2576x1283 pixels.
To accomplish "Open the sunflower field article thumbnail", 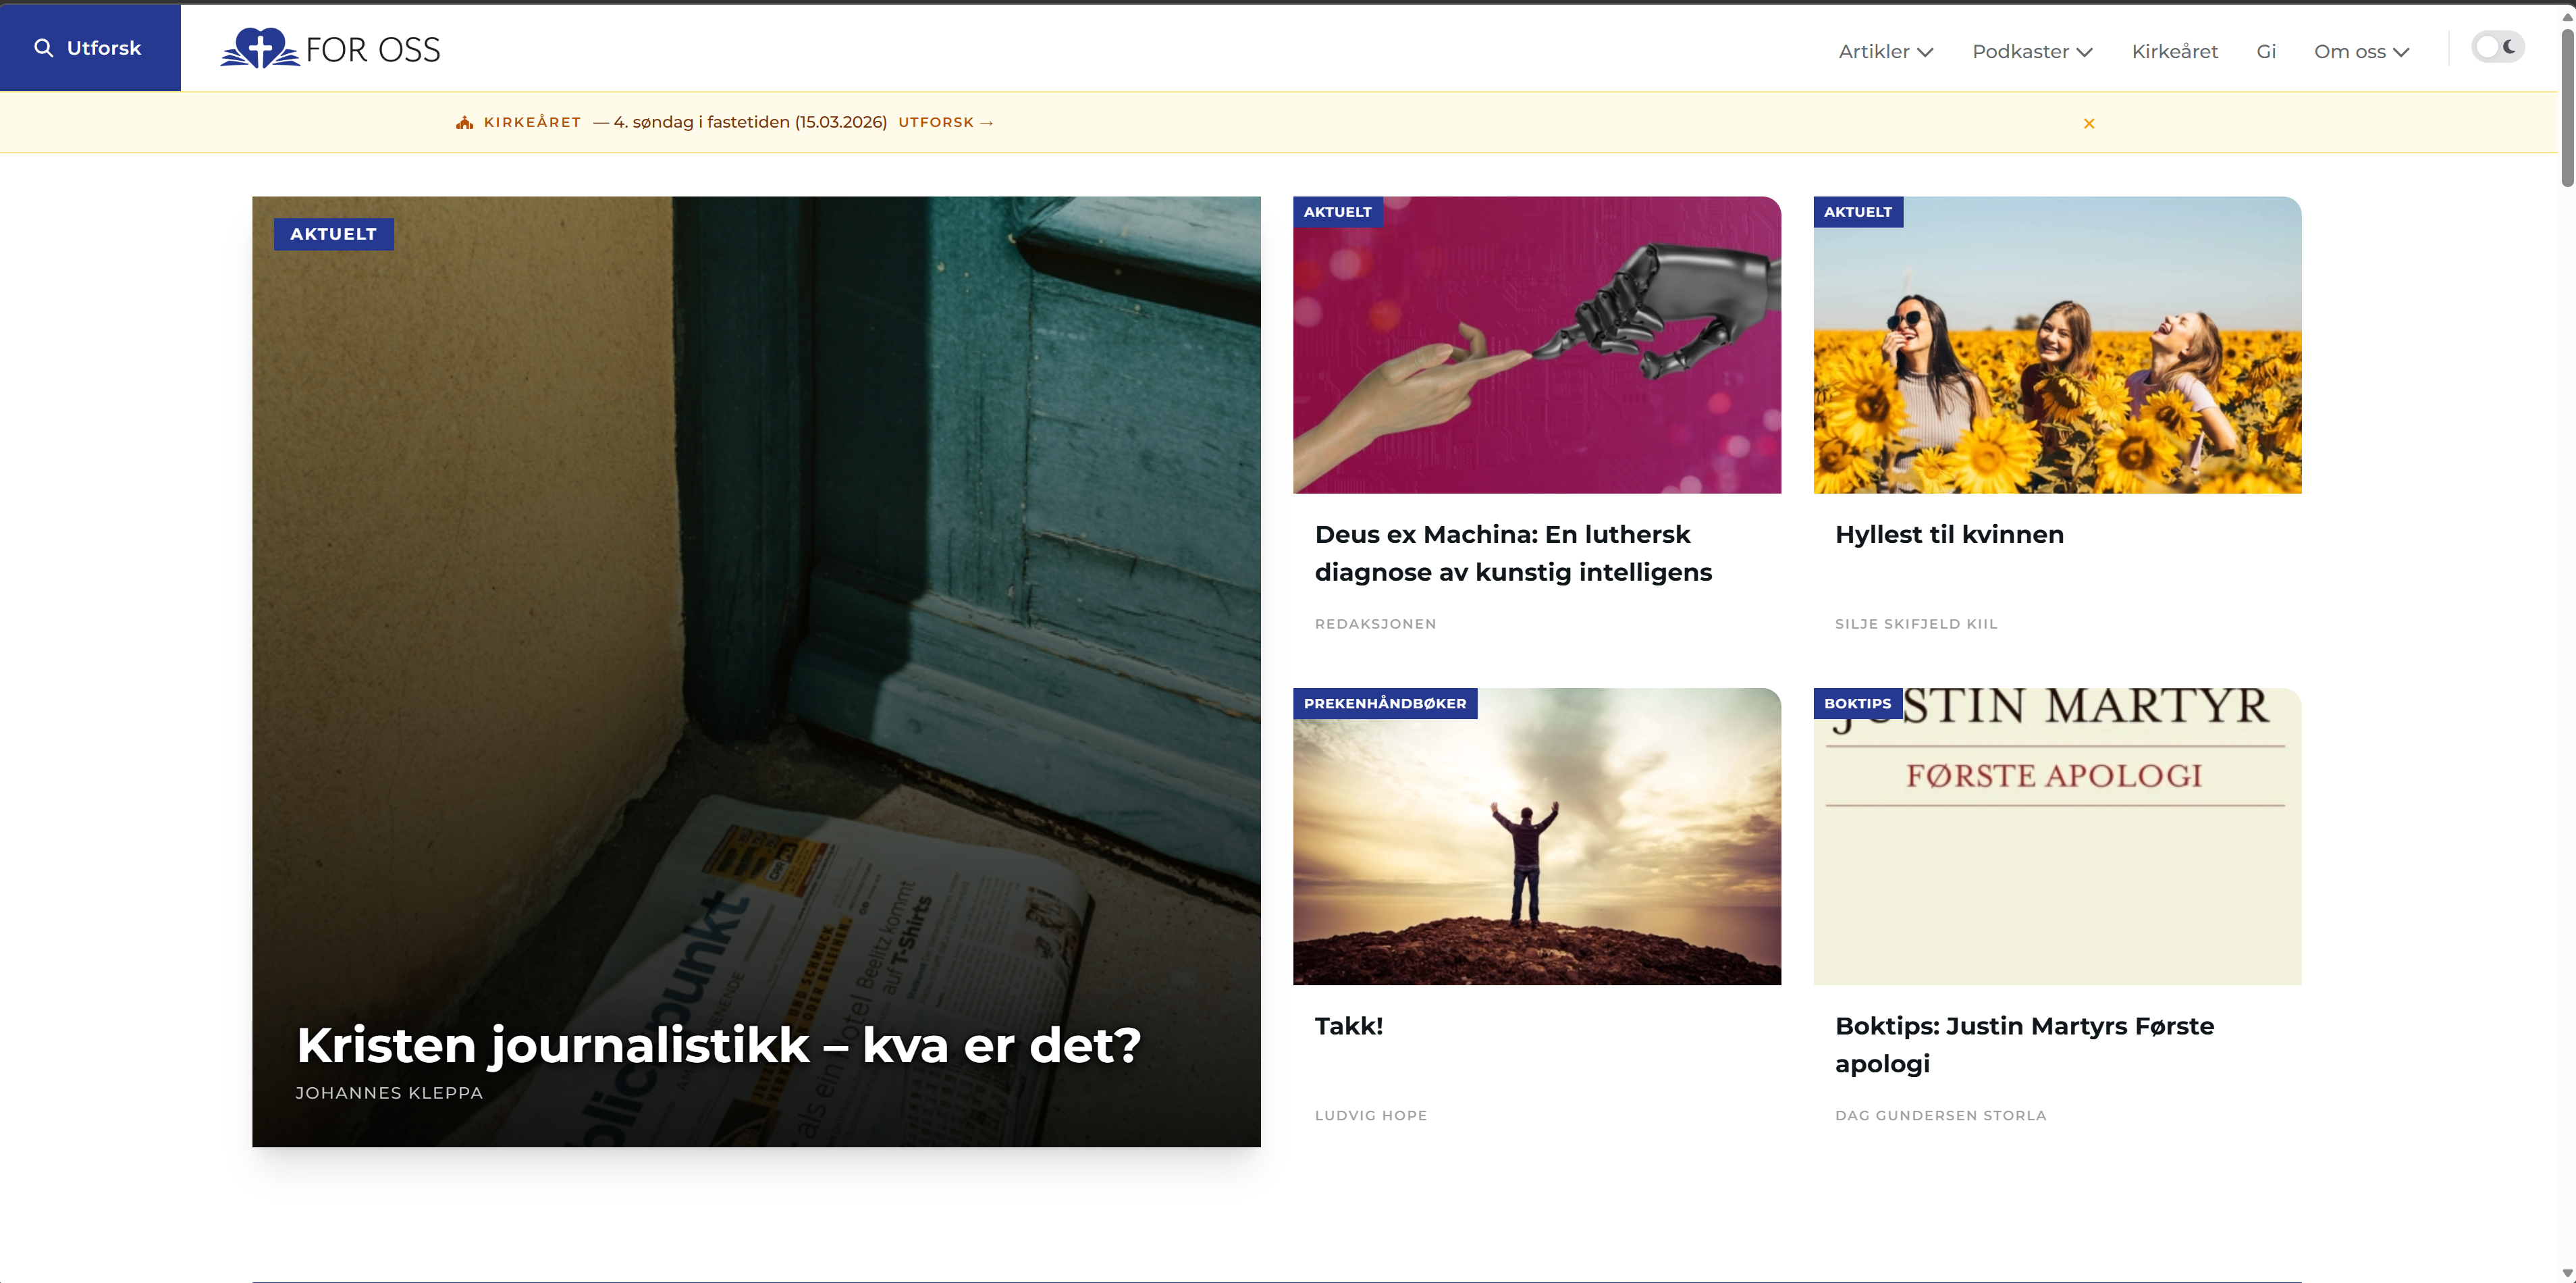I will point(2057,344).
